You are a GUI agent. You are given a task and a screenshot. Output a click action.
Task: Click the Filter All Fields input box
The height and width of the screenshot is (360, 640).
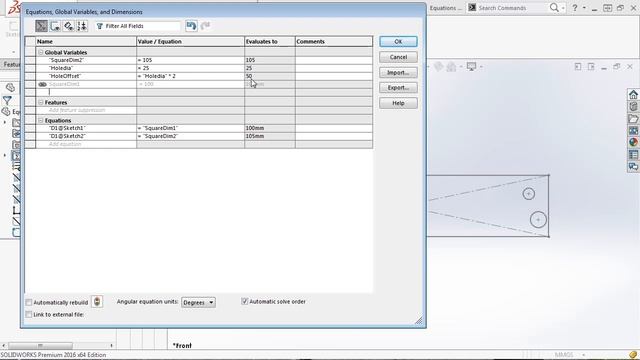(x=138, y=26)
